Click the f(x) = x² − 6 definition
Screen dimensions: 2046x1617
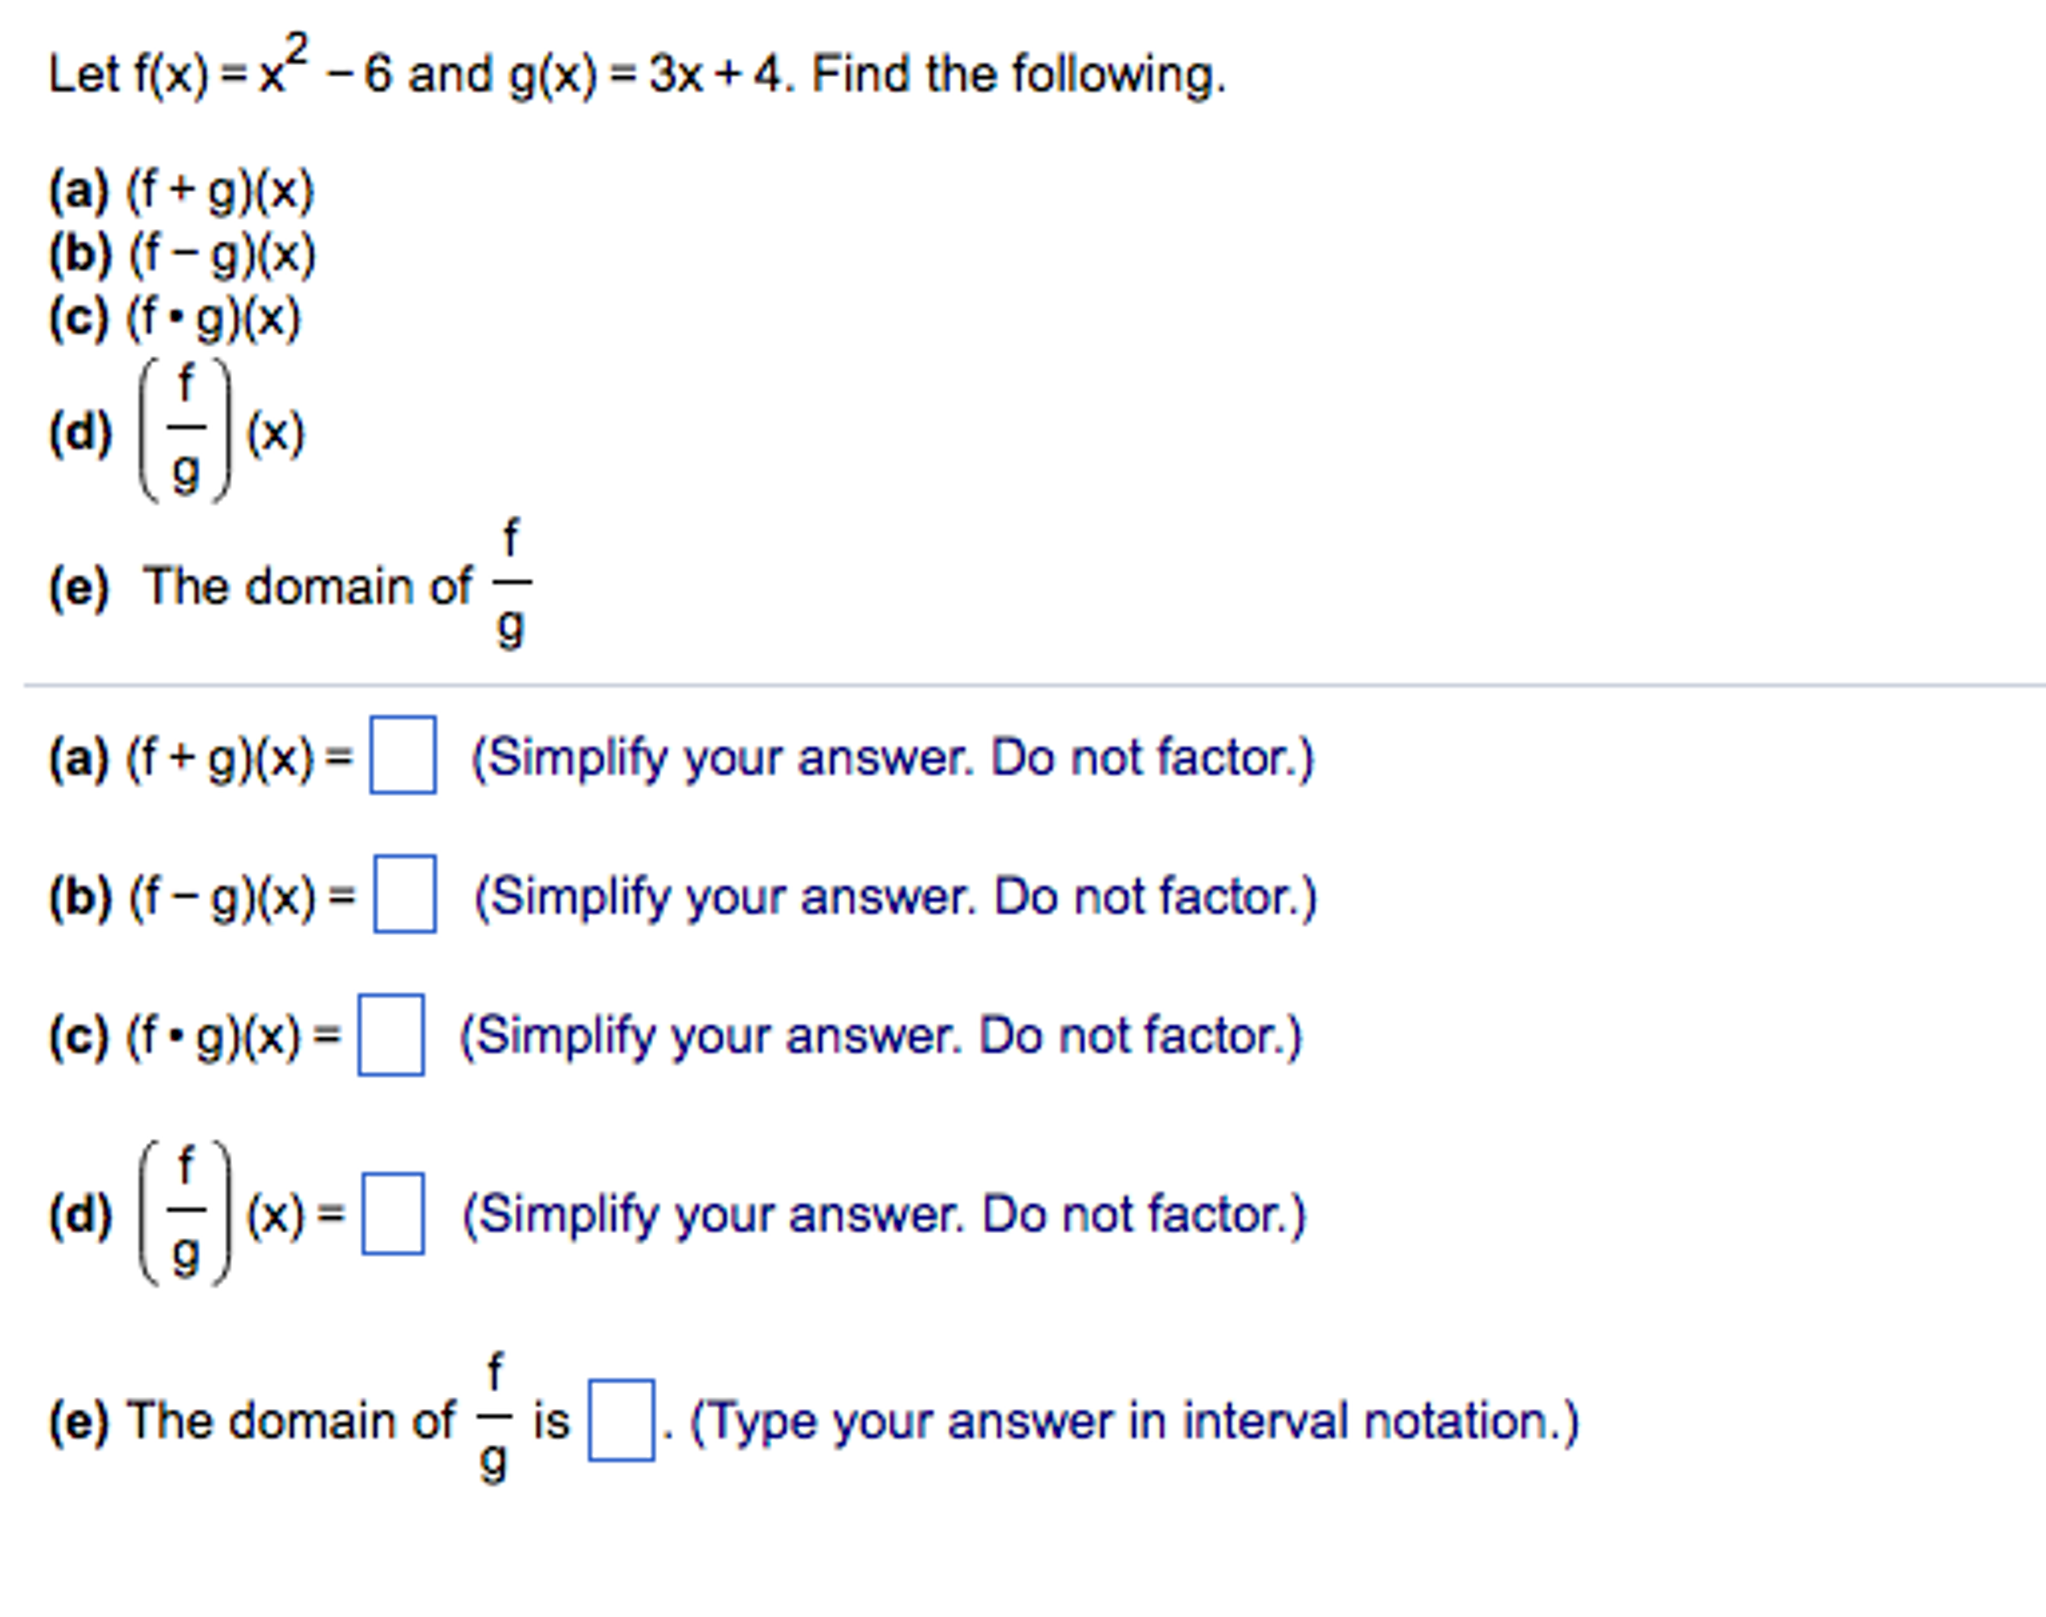tap(262, 72)
